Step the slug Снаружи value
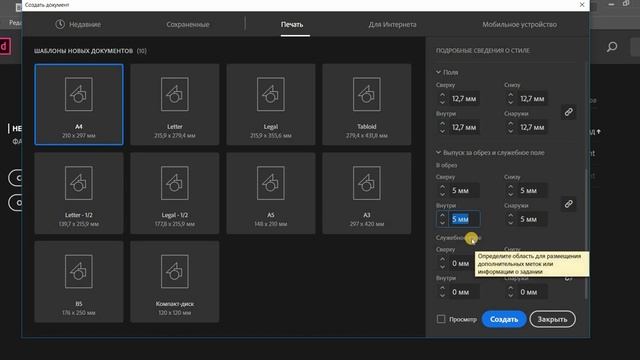640x360 pixels. tap(511, 292)
